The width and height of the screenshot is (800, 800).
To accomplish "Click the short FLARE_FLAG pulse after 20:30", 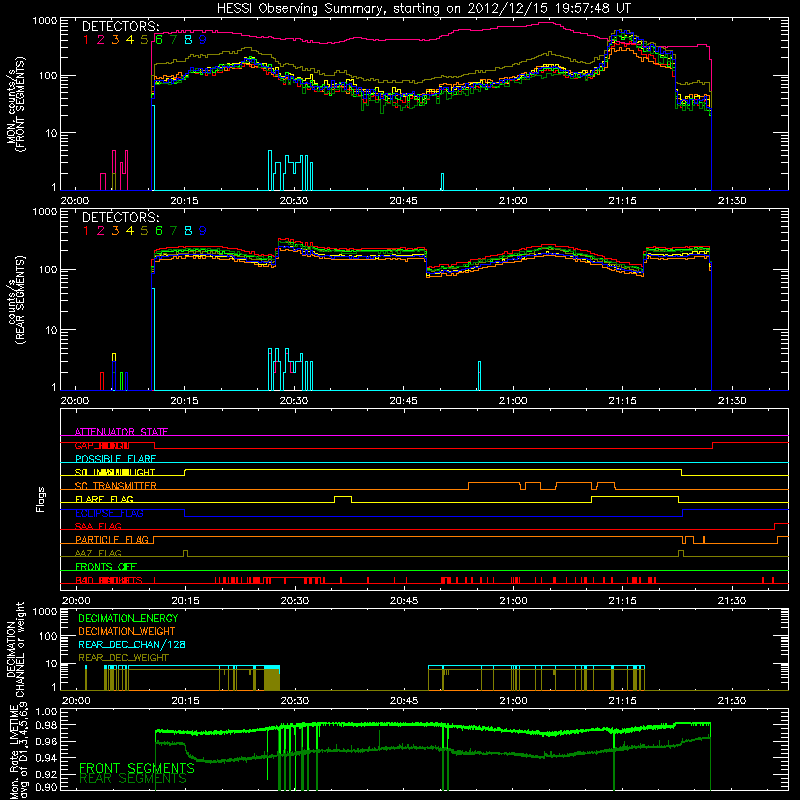I will (343, 499).
